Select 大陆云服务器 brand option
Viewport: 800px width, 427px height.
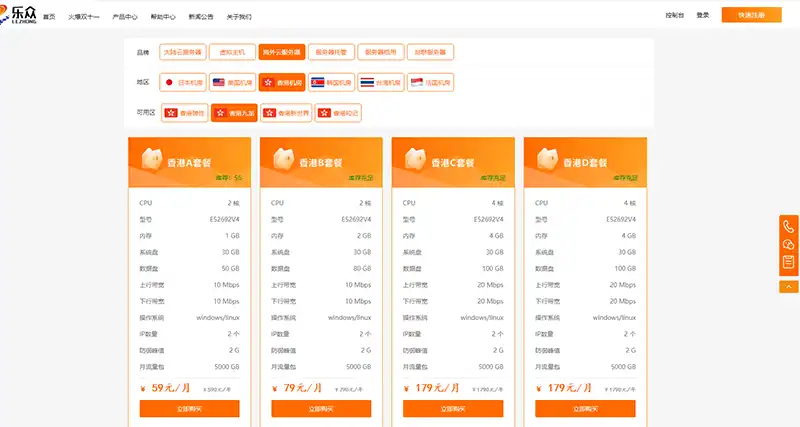[x=183, y=52]
